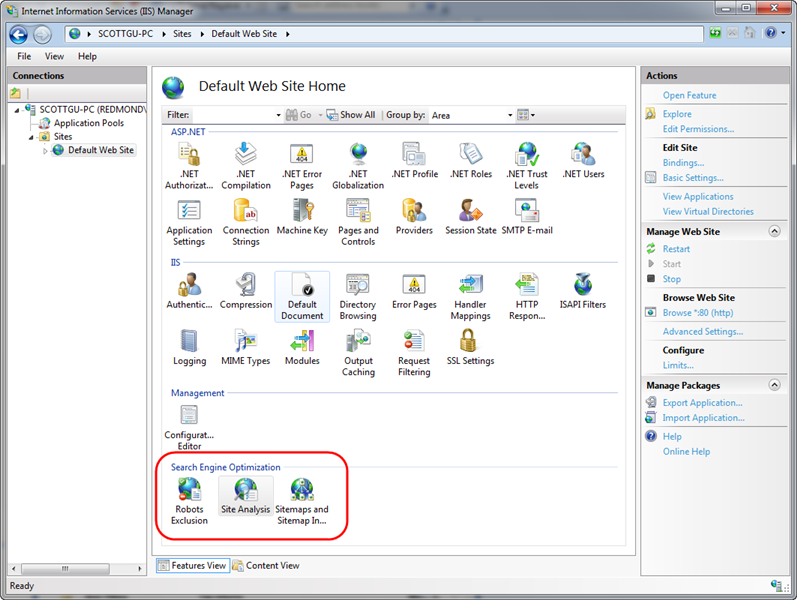This screenshot has width=797, height=600.
Task: Click the Filter text input field
Action: coord(232,115)
